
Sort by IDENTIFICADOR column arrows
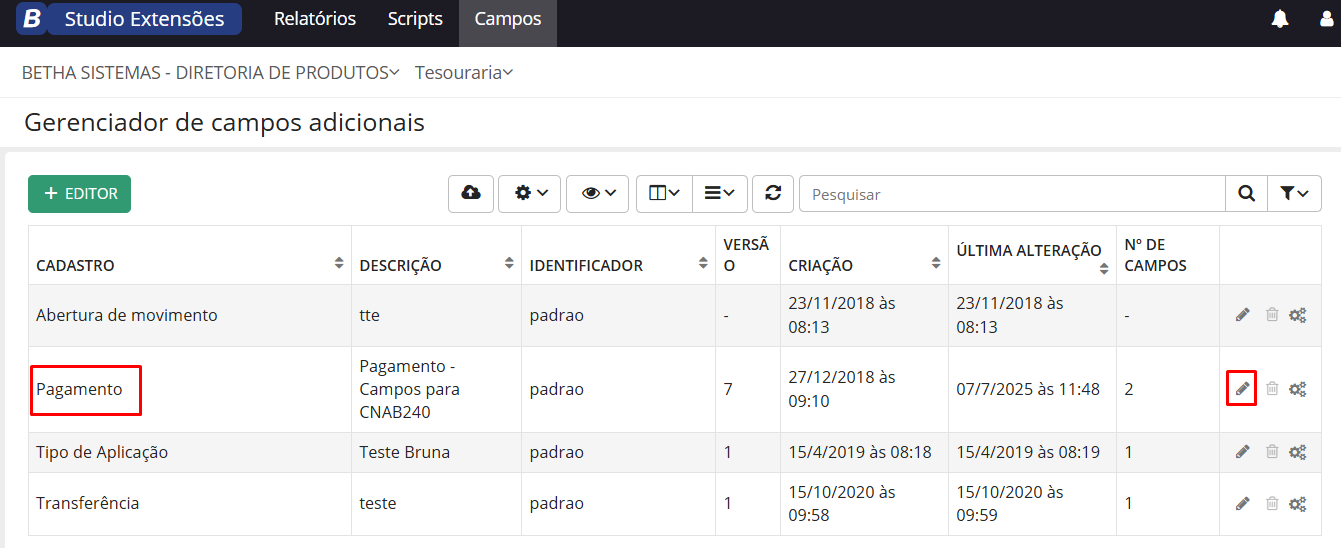(x=703, y=263)
